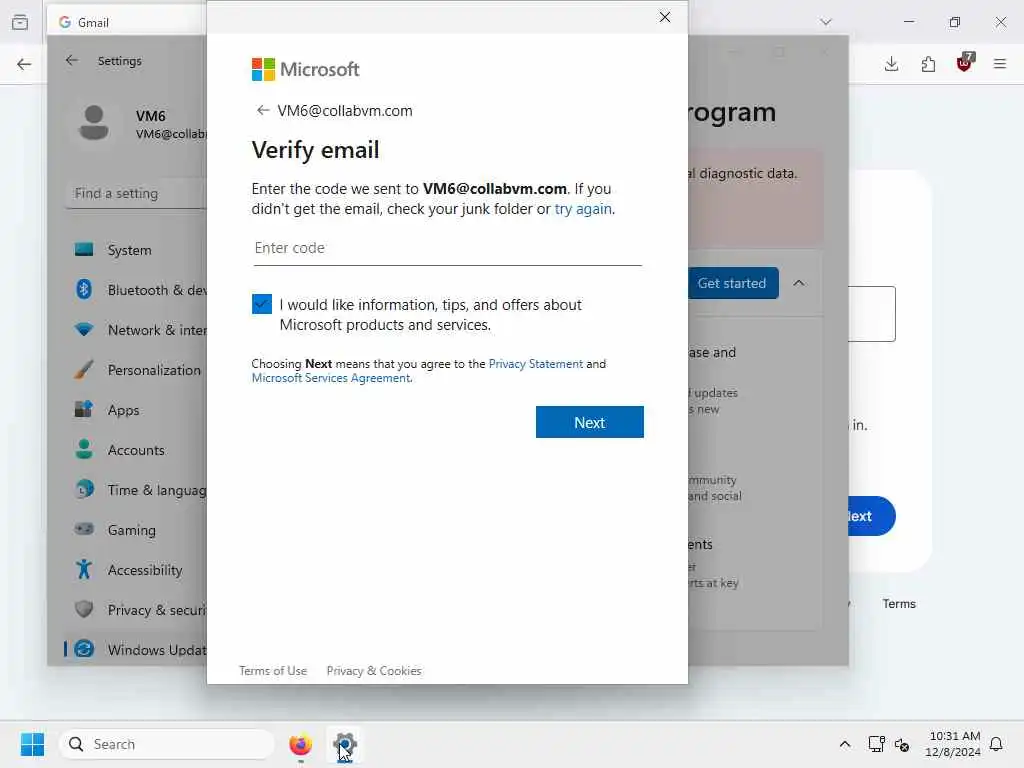
Task: Click the Time & language globe icon
Action: [x=84, y=489]
